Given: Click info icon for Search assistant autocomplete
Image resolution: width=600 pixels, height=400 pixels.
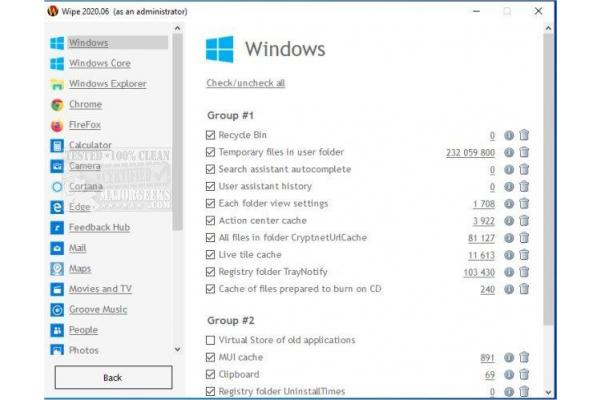Looking at the screenshot, I should click(509, 169).
